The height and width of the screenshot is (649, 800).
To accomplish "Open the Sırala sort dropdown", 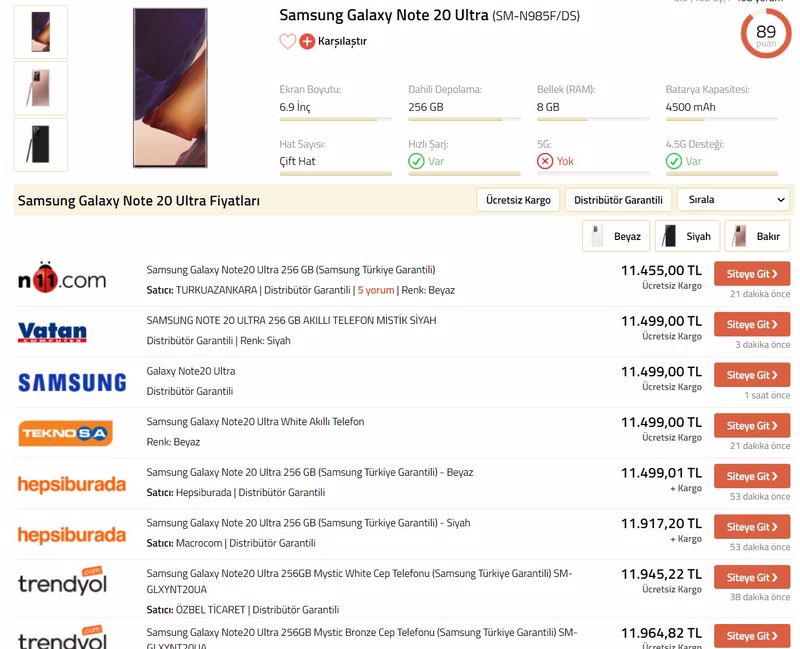I will pyautogui.click(x=733, y=200).
